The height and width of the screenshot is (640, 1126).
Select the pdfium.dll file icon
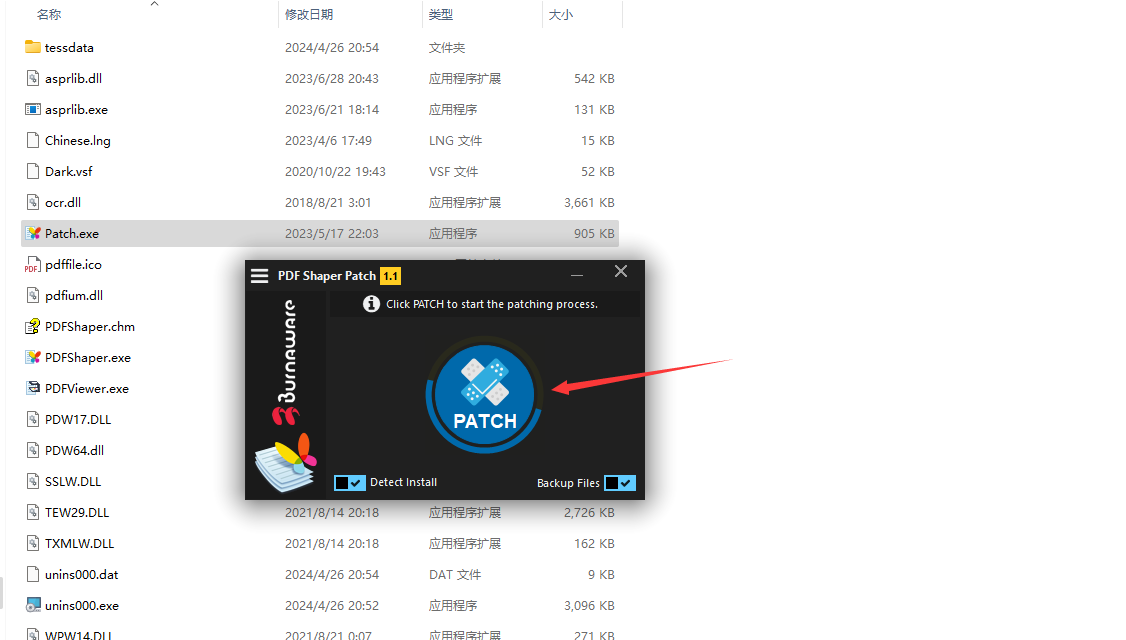coord(32,295)
